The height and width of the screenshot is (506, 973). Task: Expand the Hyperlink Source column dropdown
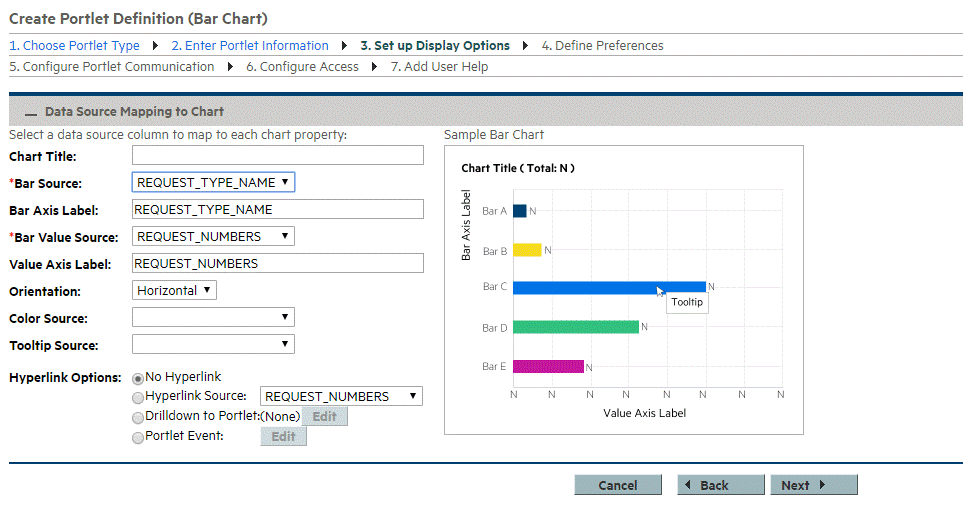point(341,397)
